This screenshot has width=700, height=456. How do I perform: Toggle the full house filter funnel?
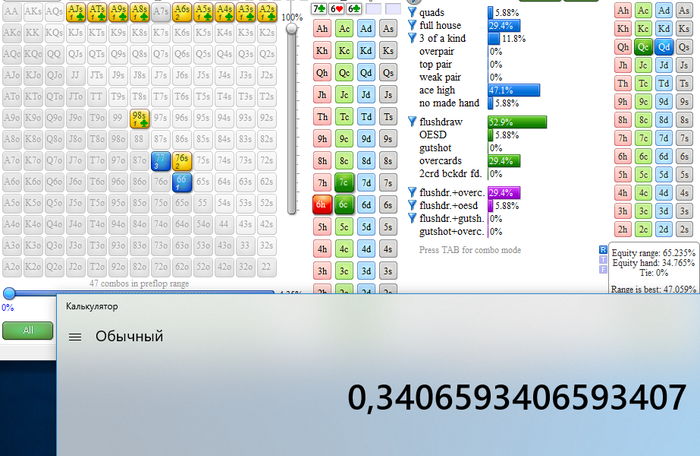click(x=412, y=25)
